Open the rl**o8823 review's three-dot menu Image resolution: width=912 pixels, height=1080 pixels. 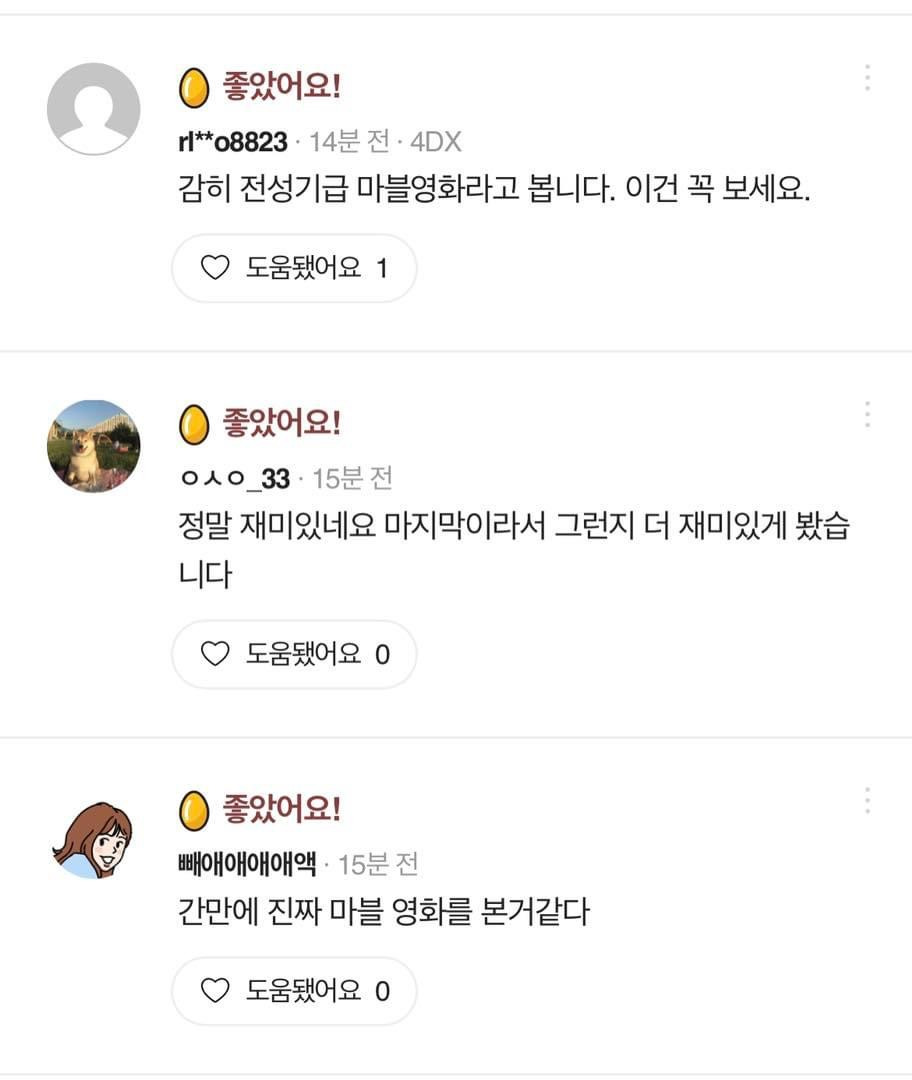pos(867,78)
